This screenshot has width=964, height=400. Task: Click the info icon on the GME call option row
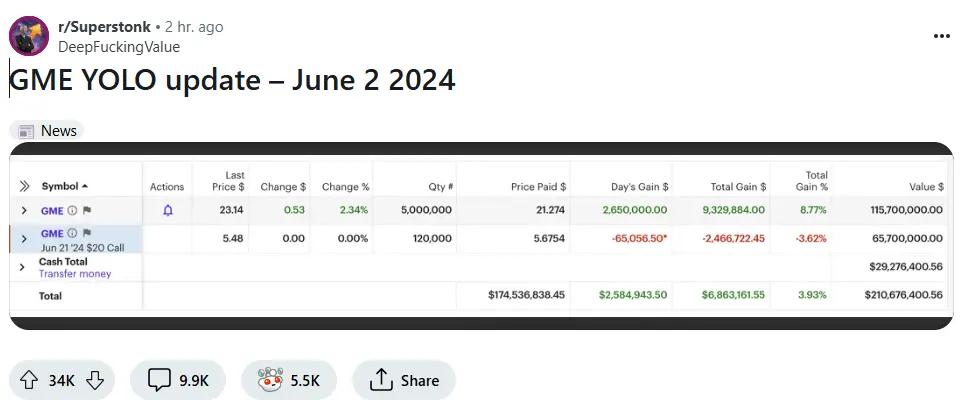pyautogui.click(x=72, y=233)
